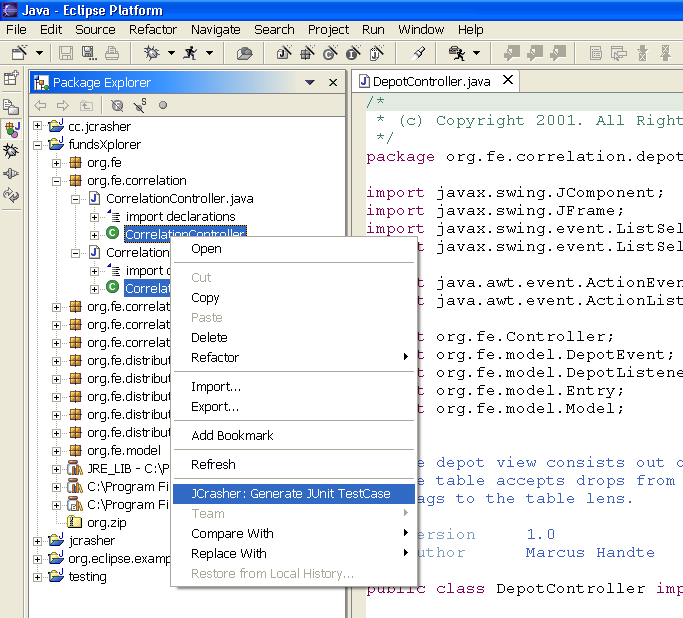Open the Compare With submenu

click(x=294, y=534)
